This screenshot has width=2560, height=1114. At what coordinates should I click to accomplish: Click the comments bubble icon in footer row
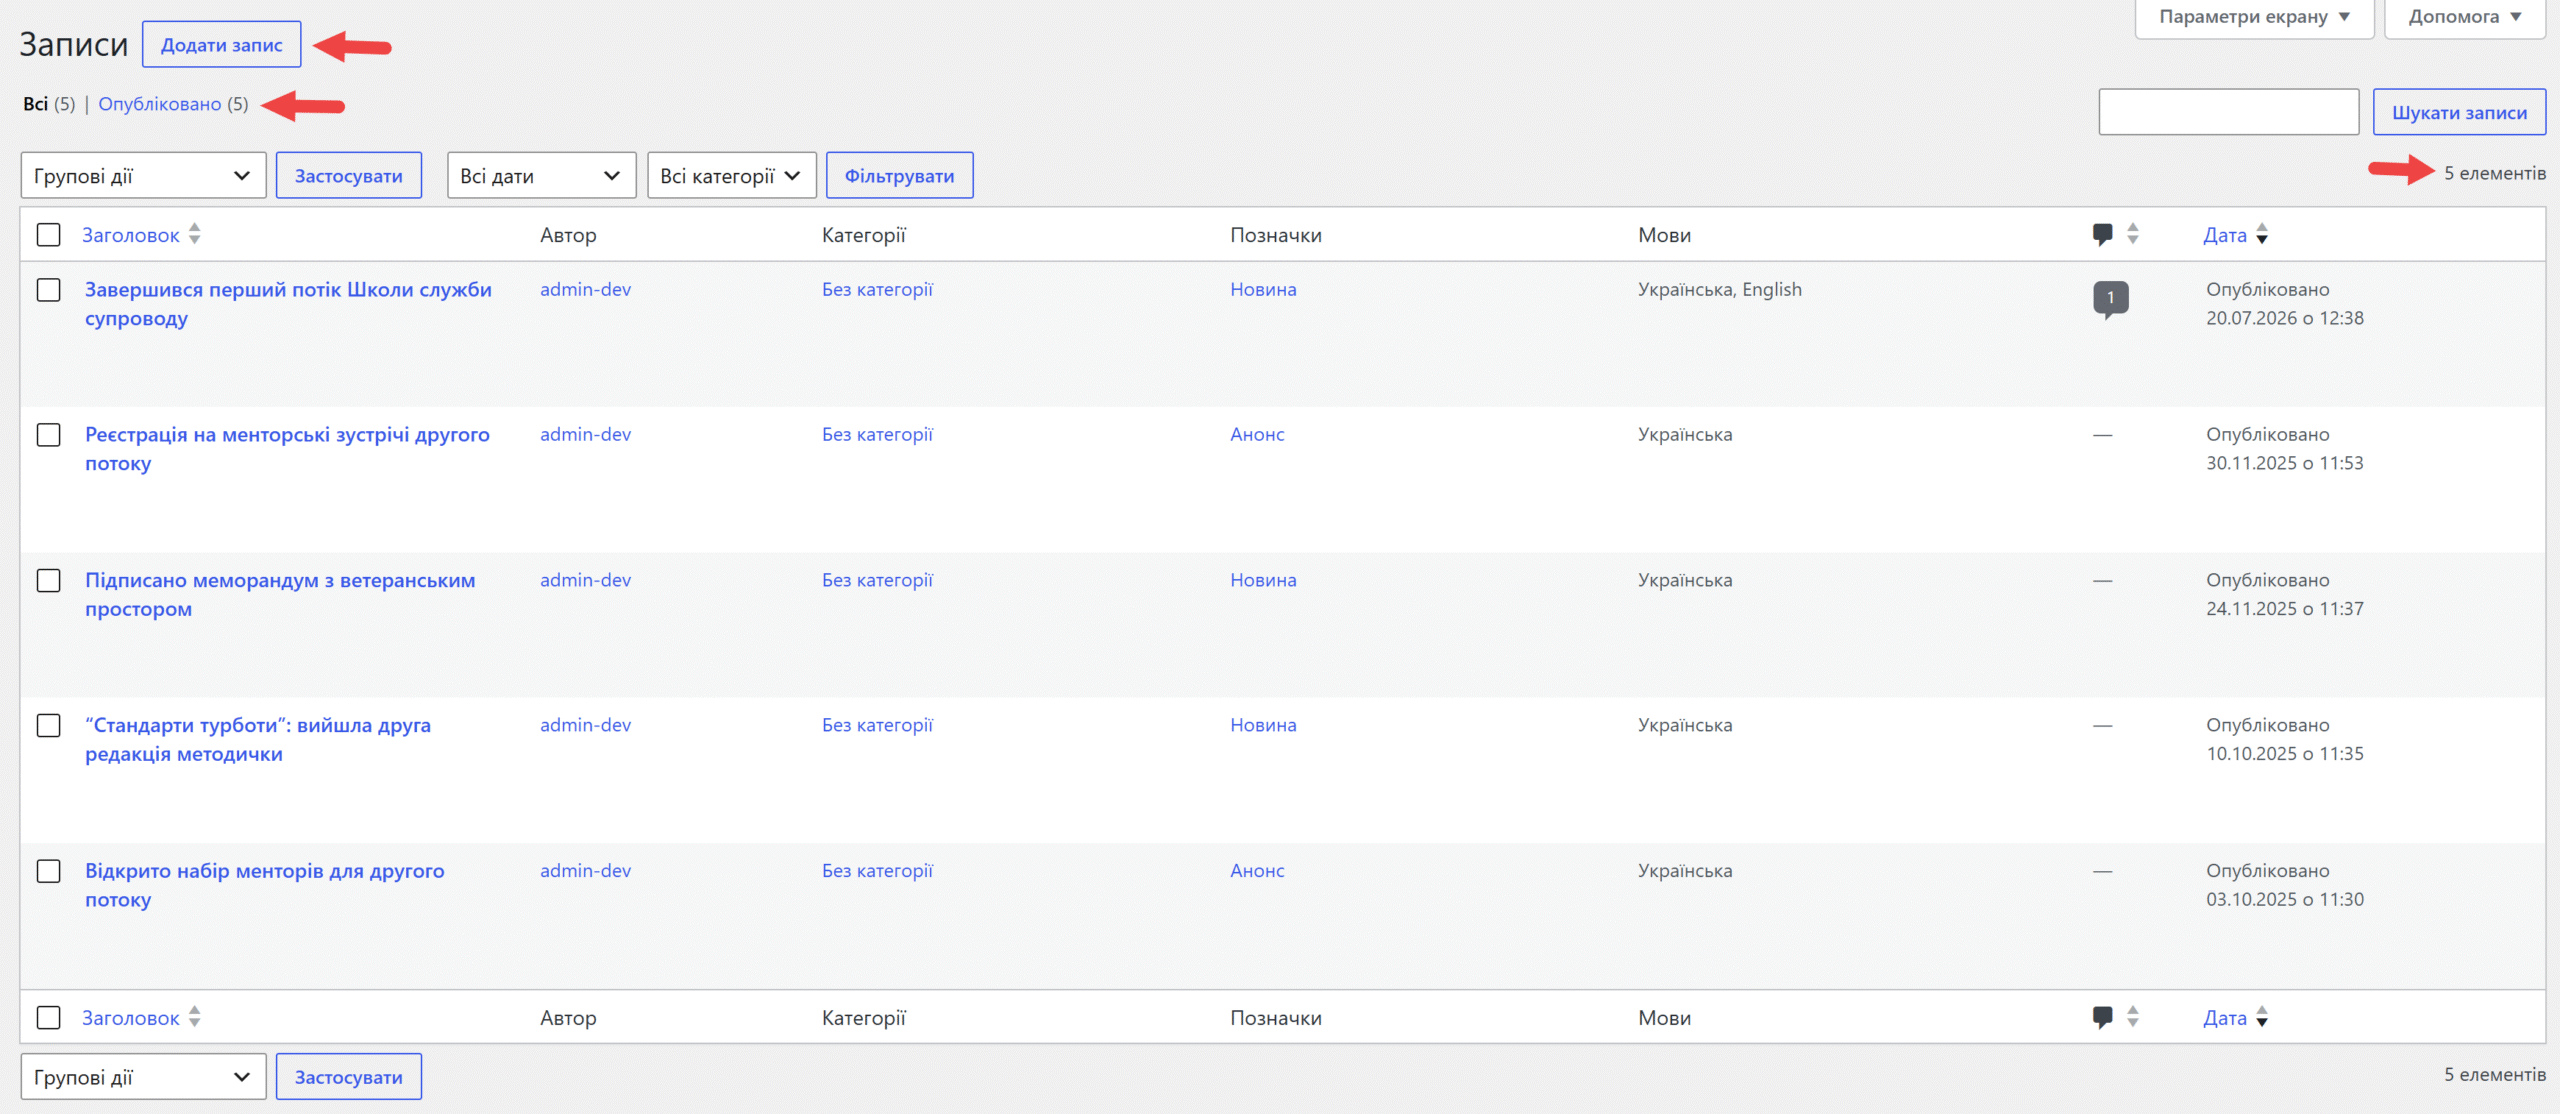pos(2102,1017)
